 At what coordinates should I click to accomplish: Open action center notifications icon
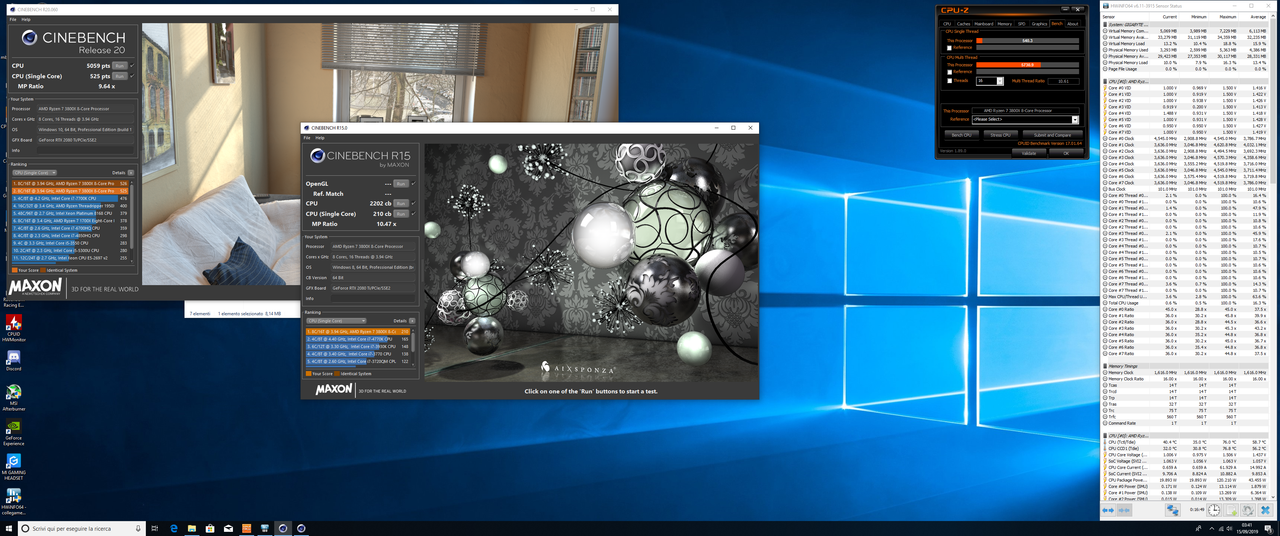click(x=1268, y=528)
